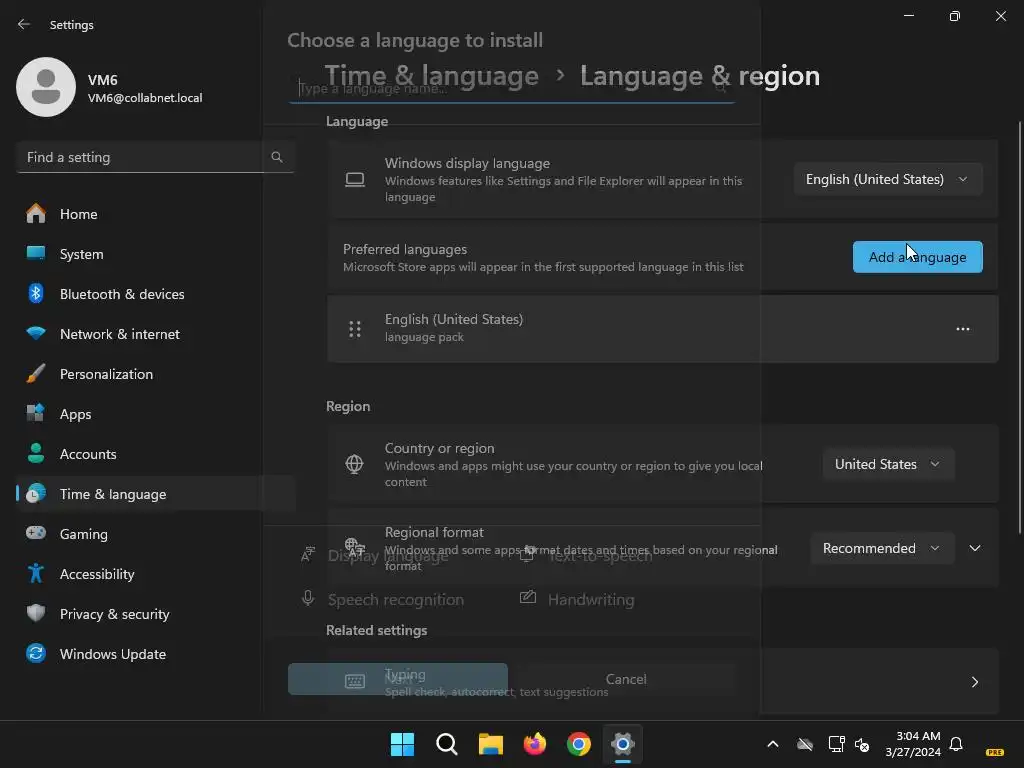Open taskbar Search
The height and width of the screenshot is (768, 1024).
click(447, 744)
